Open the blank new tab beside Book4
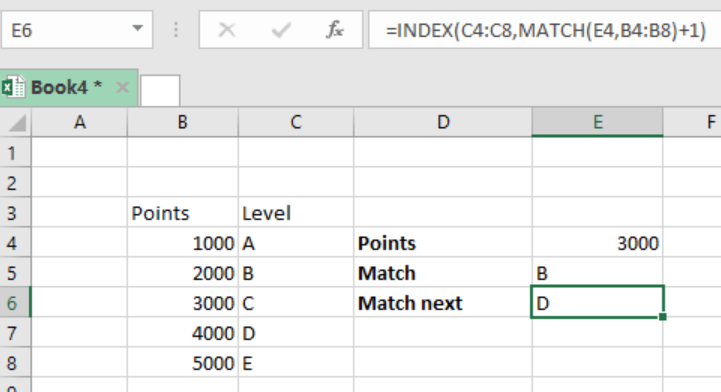Viewport: 721px width, 392px height. coord(160,91)
